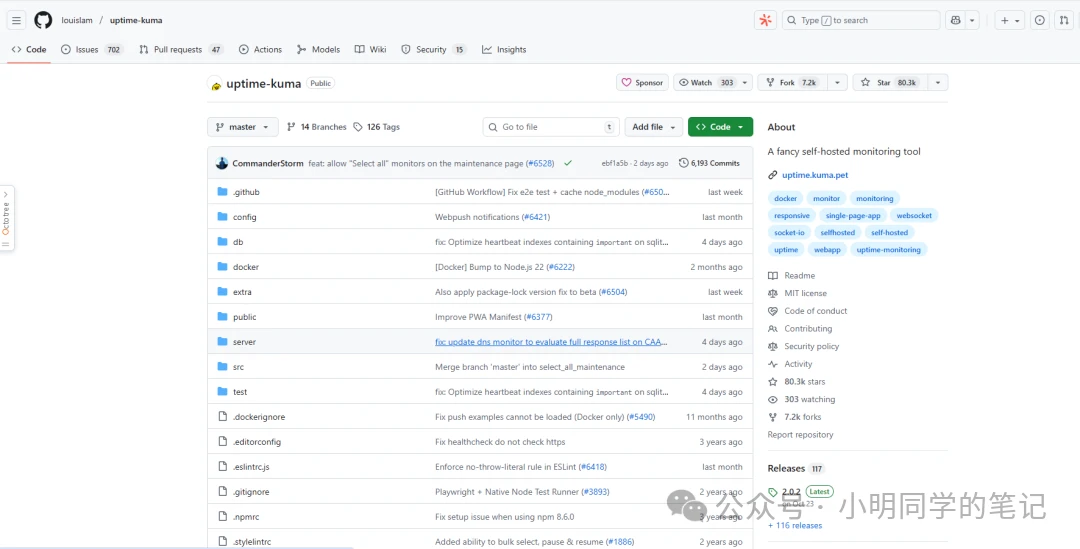Open the docker folder

pyautogui.click(x=246, y=267)
